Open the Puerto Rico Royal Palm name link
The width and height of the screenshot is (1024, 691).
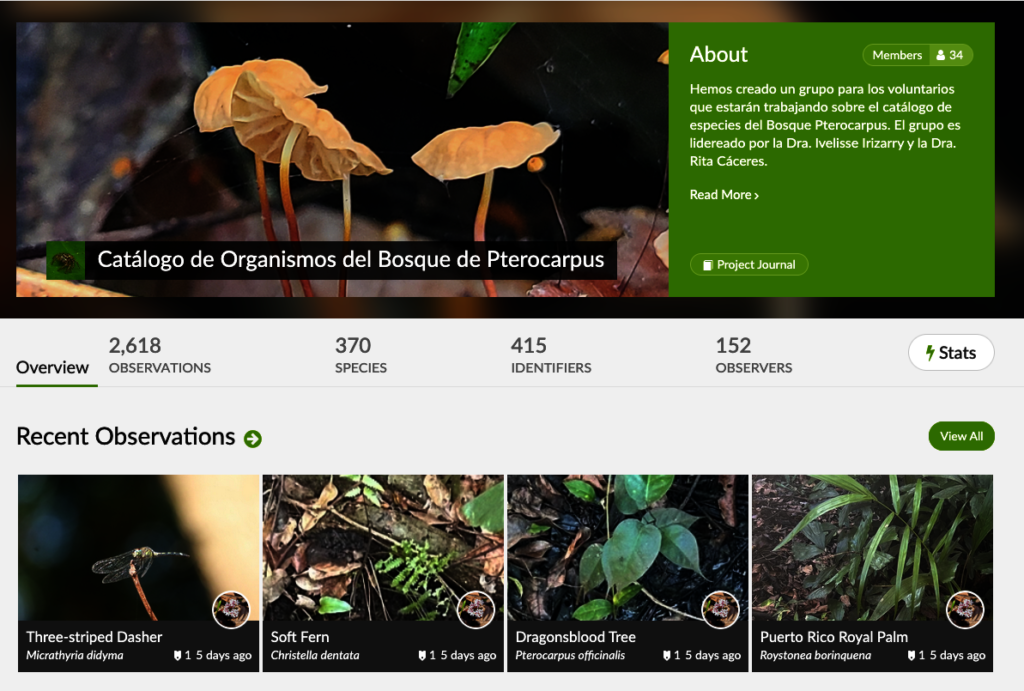pos(834,637)
